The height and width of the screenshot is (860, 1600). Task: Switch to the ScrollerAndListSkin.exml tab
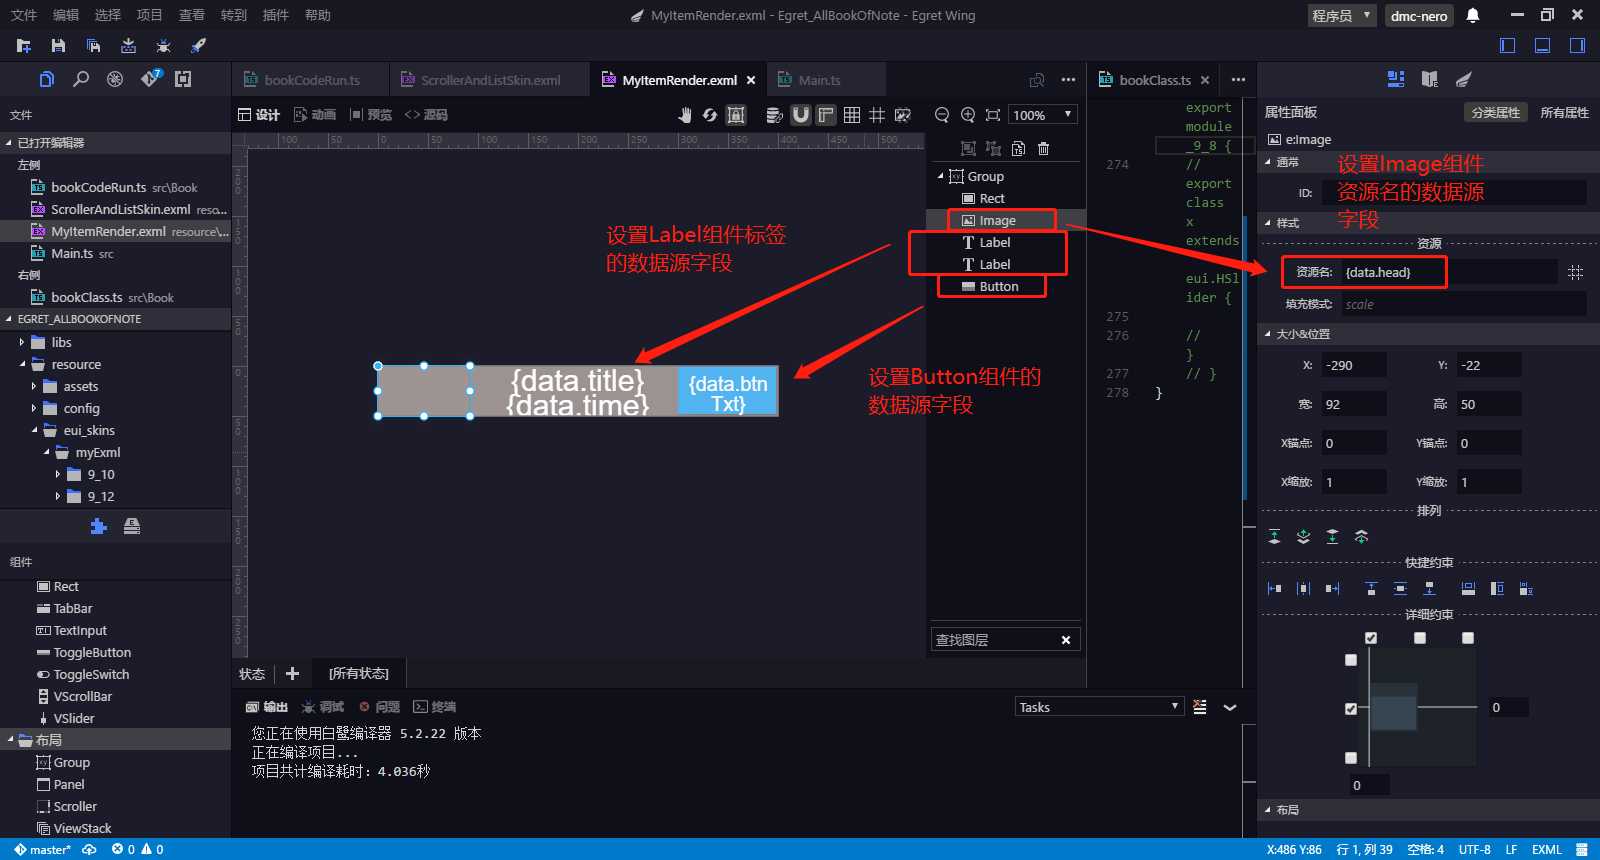[x=490, y=80]
